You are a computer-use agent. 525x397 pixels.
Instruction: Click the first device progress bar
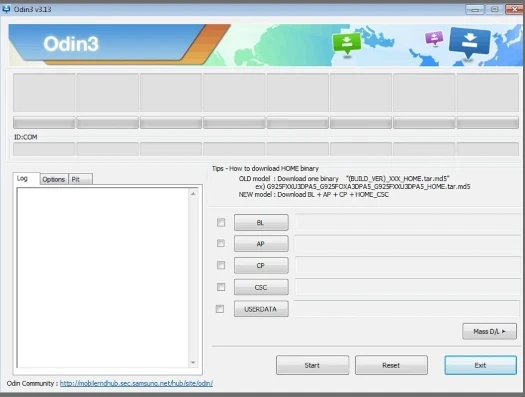(x=44, y=123)
